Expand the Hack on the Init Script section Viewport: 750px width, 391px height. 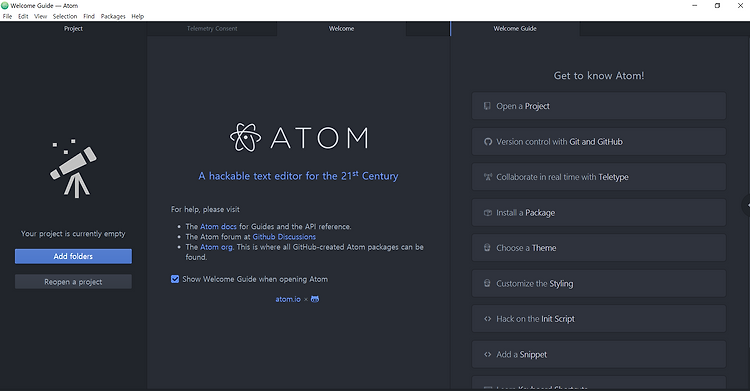tap(598, 319)
